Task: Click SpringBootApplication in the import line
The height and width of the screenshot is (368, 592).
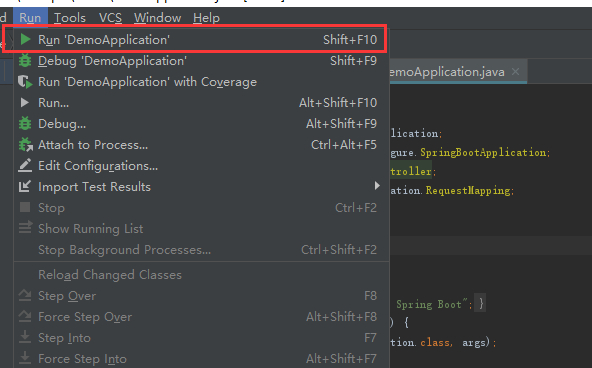Action: coord(483,152)
